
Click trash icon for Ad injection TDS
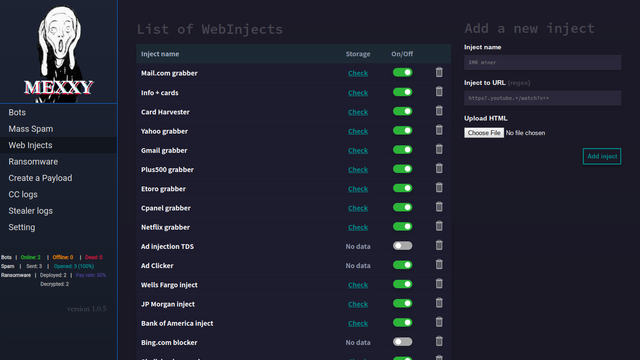point(439,245)
